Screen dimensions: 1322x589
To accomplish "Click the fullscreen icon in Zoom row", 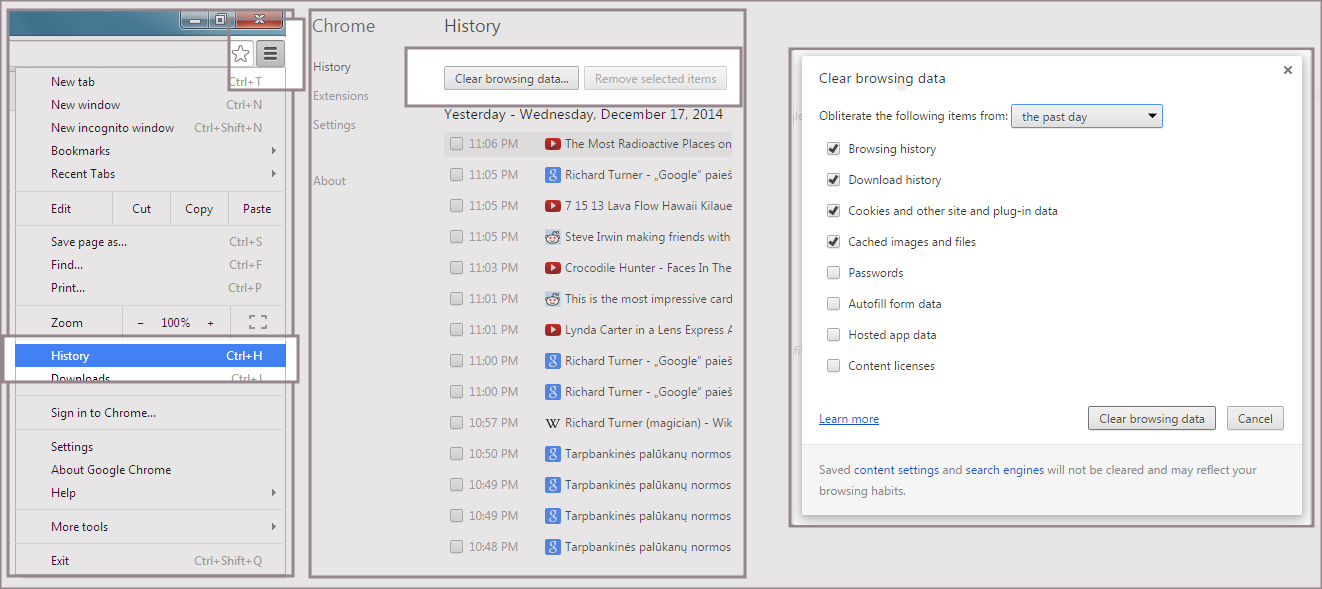I will click(257, 322).
